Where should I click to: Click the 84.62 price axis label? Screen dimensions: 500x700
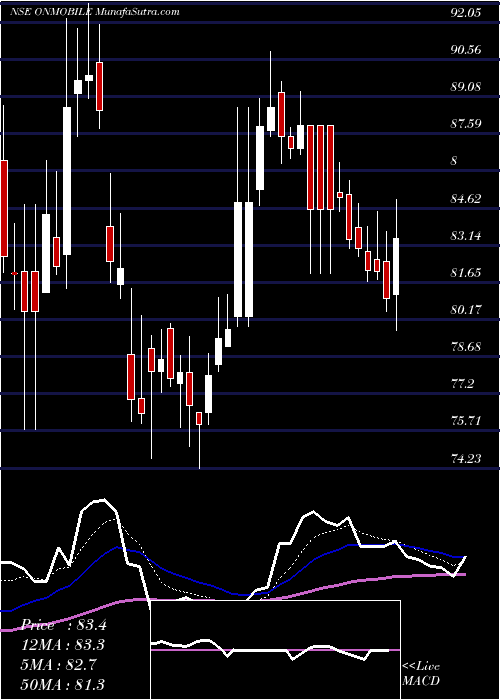coord(466,198)
